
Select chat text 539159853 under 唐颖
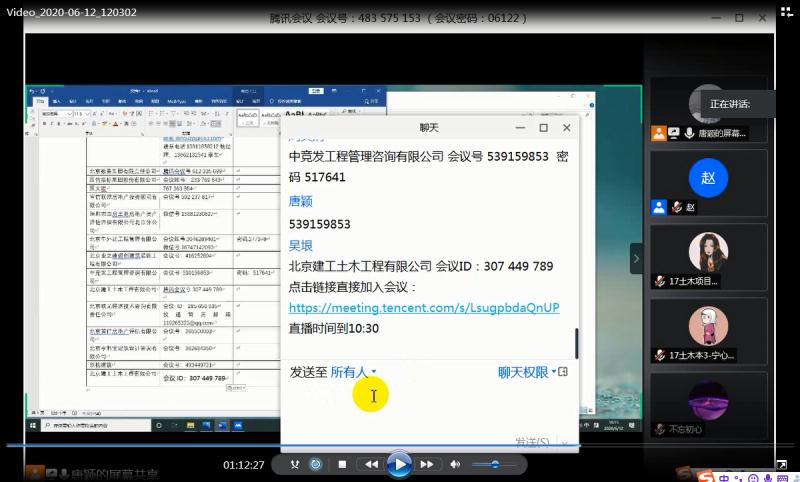(x=319, y=224)
